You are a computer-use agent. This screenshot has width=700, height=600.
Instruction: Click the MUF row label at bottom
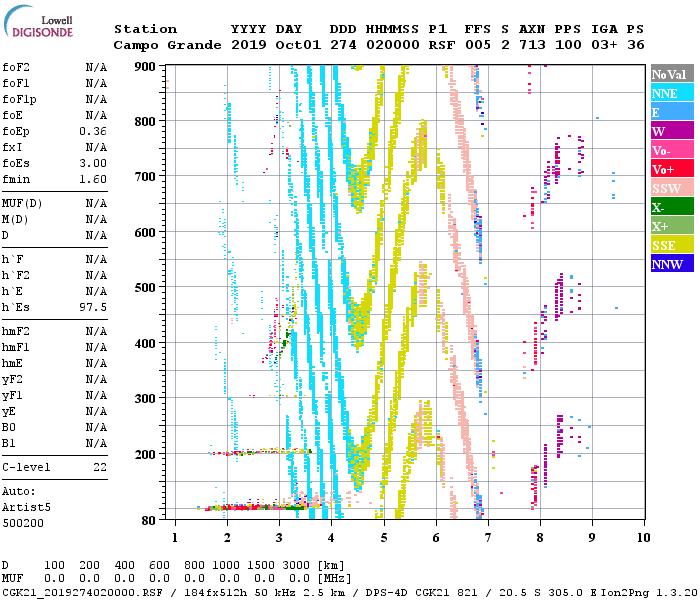point(12,579)
